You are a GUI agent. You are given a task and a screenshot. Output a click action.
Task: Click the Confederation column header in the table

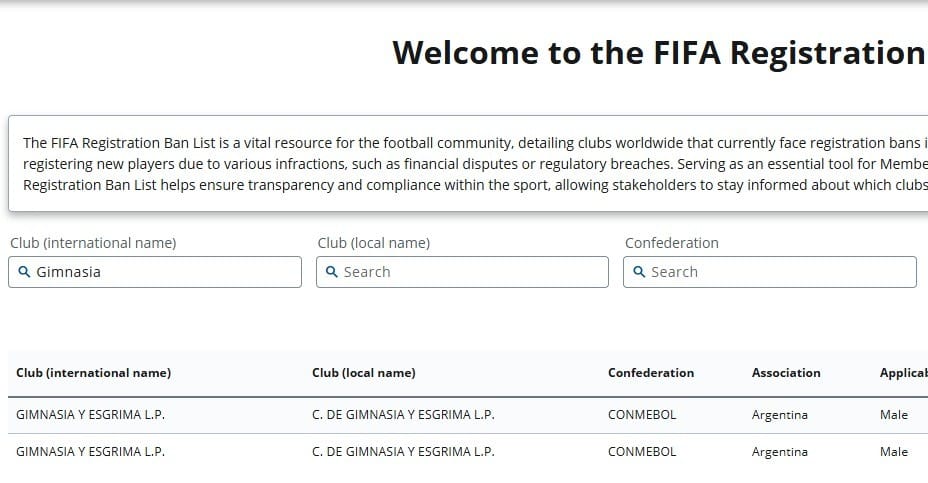[x=651, y=373]
